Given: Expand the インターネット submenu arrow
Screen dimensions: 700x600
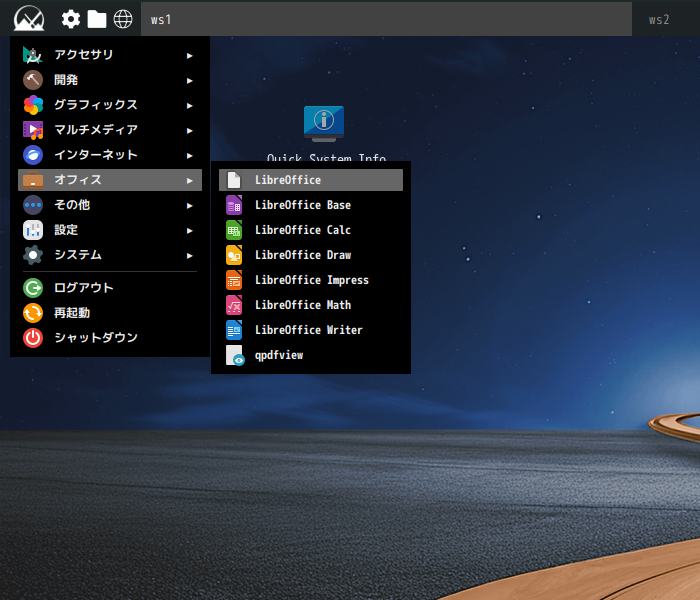Looking at the screenshot, I should (190, 155).
